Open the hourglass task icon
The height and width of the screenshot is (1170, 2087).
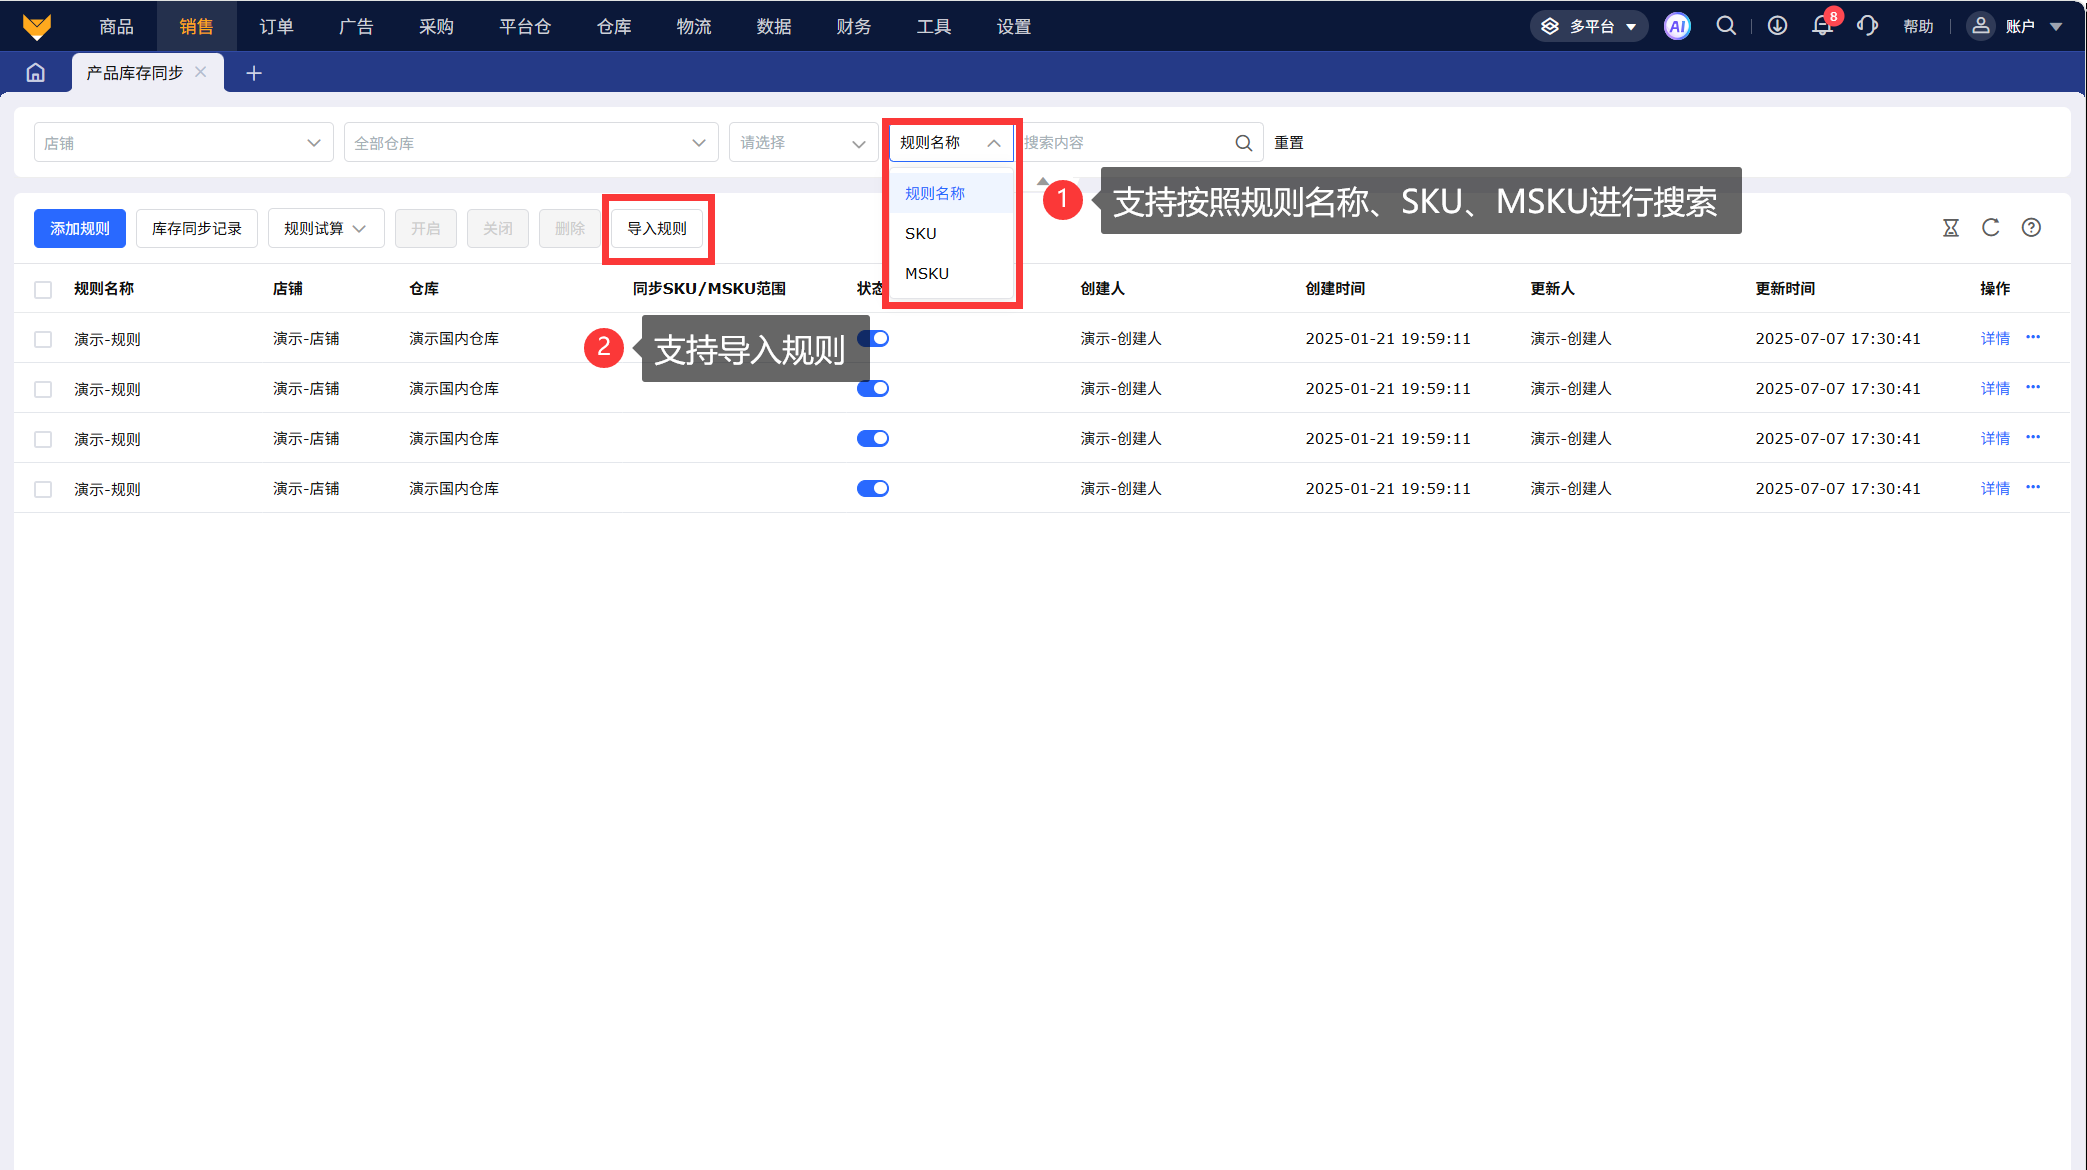(1950, 228)
